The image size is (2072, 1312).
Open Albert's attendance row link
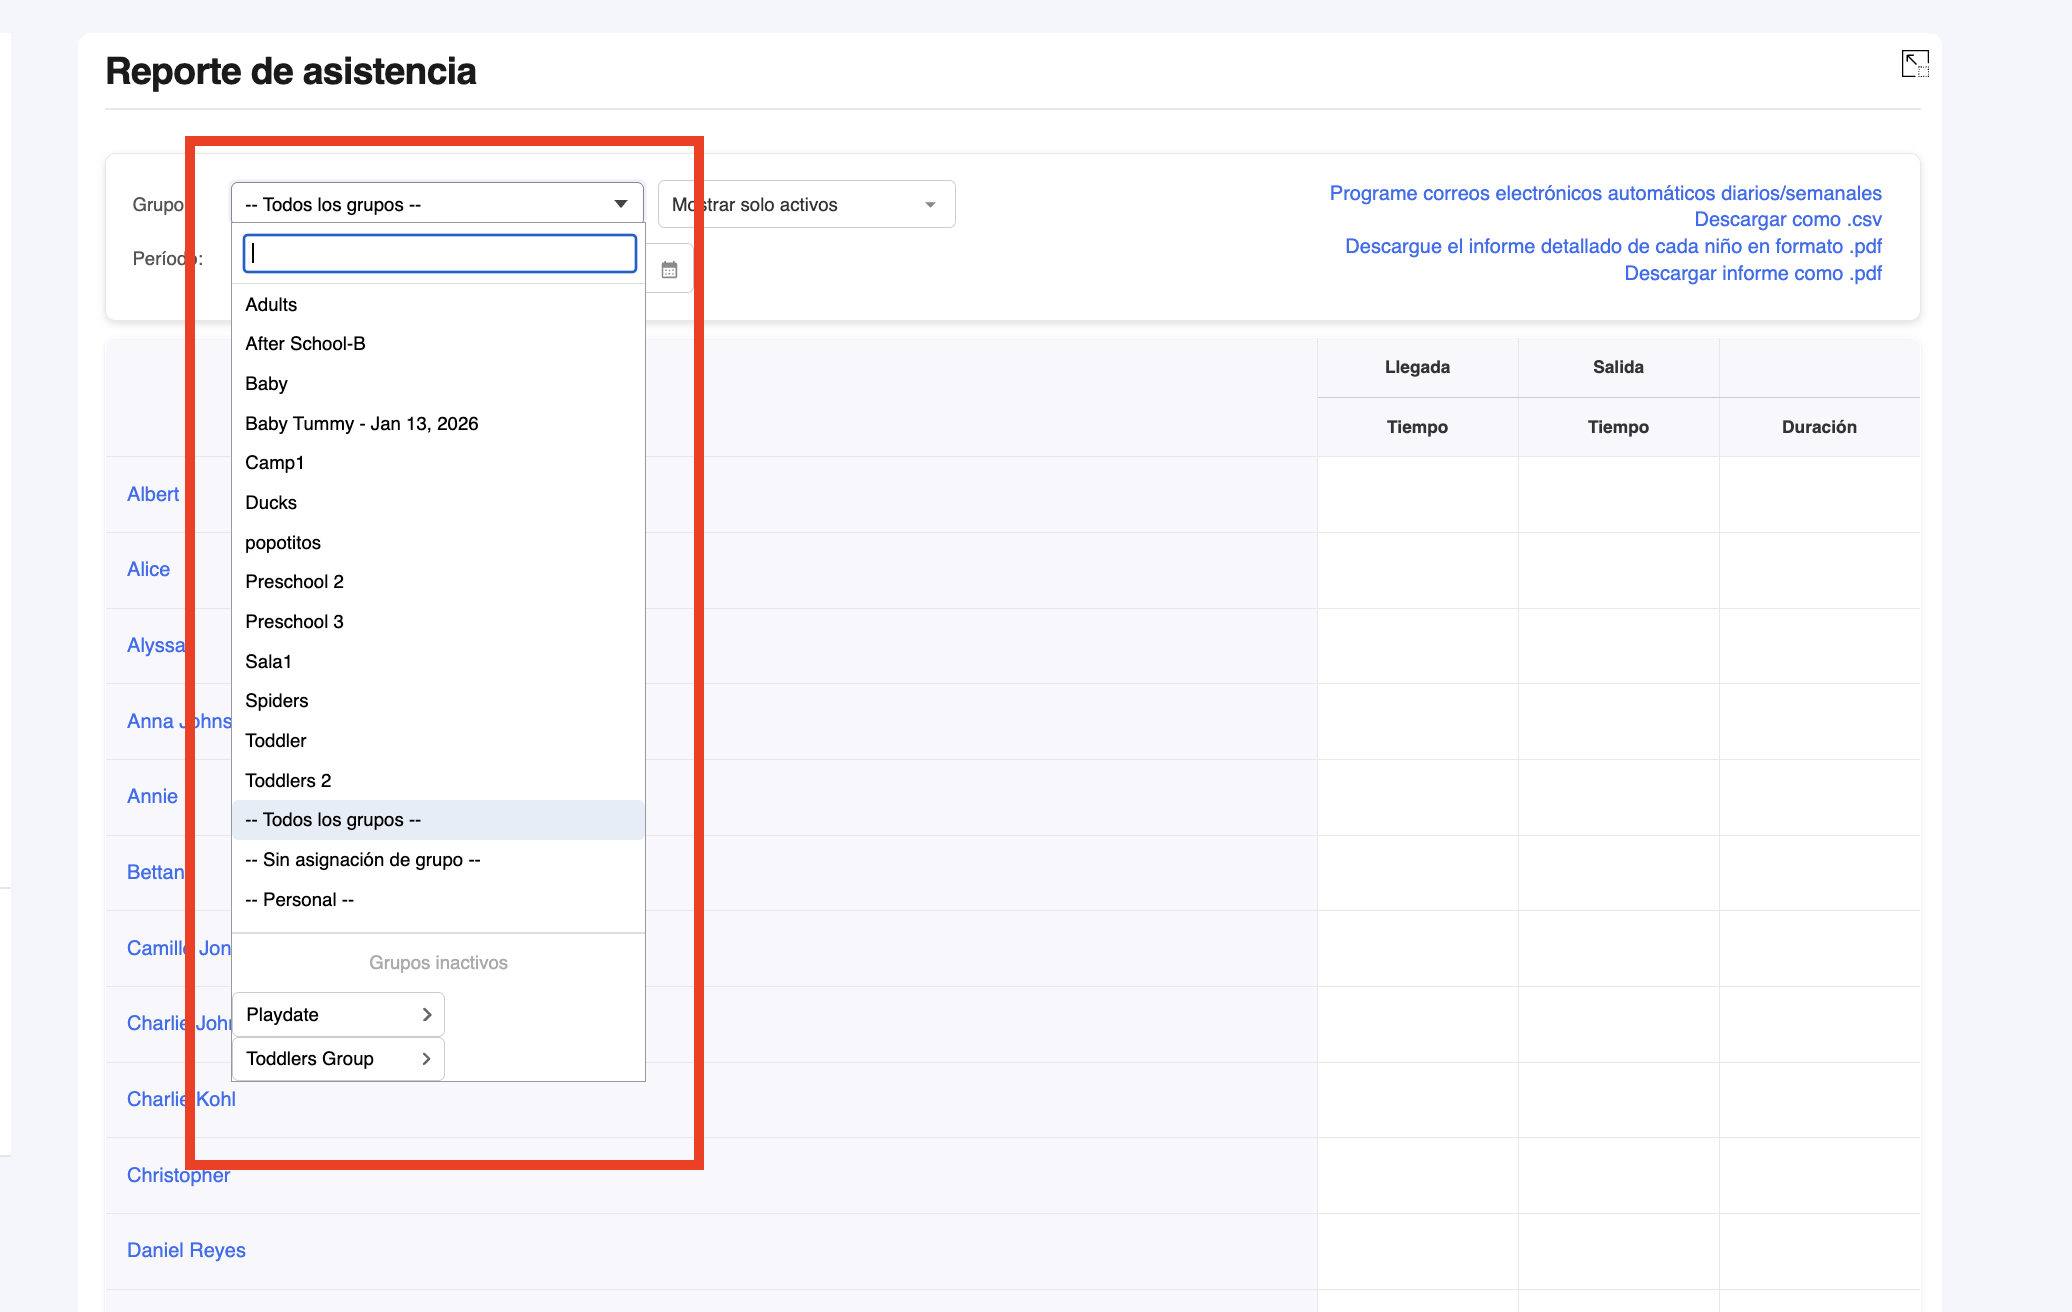(x=153, y=494)
